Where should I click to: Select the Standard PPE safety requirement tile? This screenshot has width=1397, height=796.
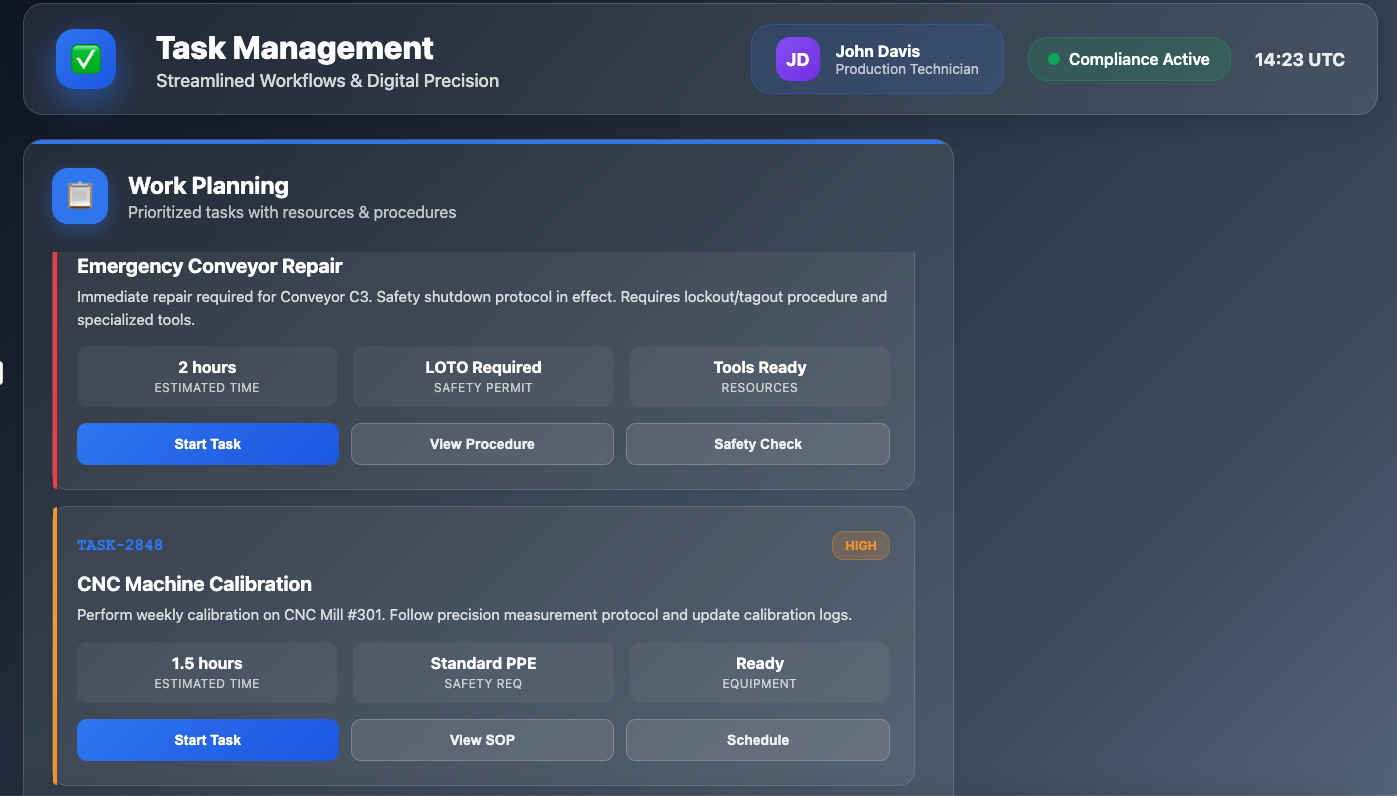tap(483, 672)
